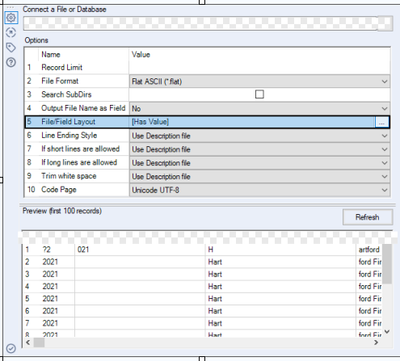Toggle the Search SubDirs checkbox
This screenshot has height=361, width=400.
[x=259, y=94]
